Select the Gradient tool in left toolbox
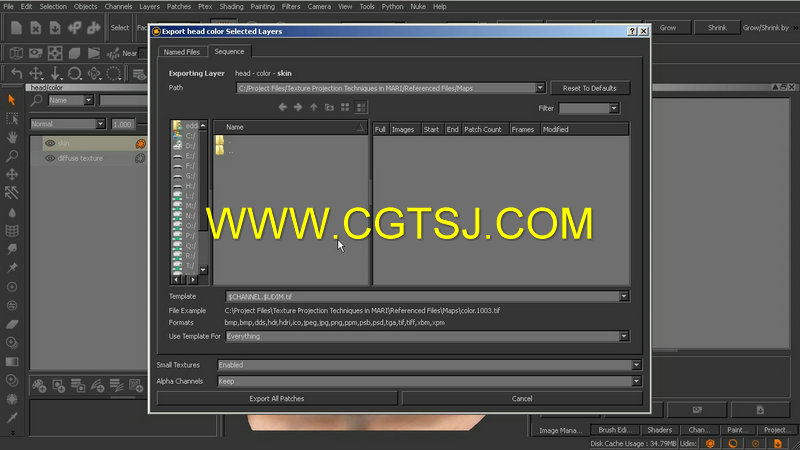 [12, 362]
